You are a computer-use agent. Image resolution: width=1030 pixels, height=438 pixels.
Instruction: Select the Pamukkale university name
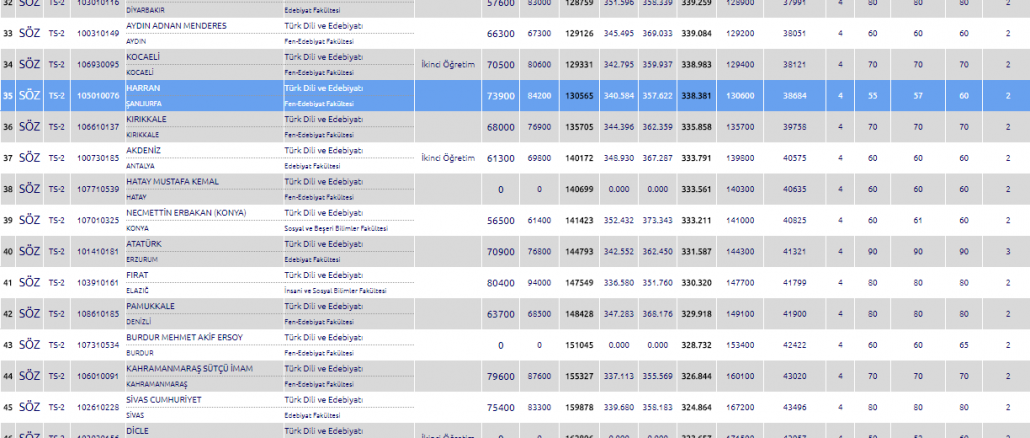tap(153, 305)
